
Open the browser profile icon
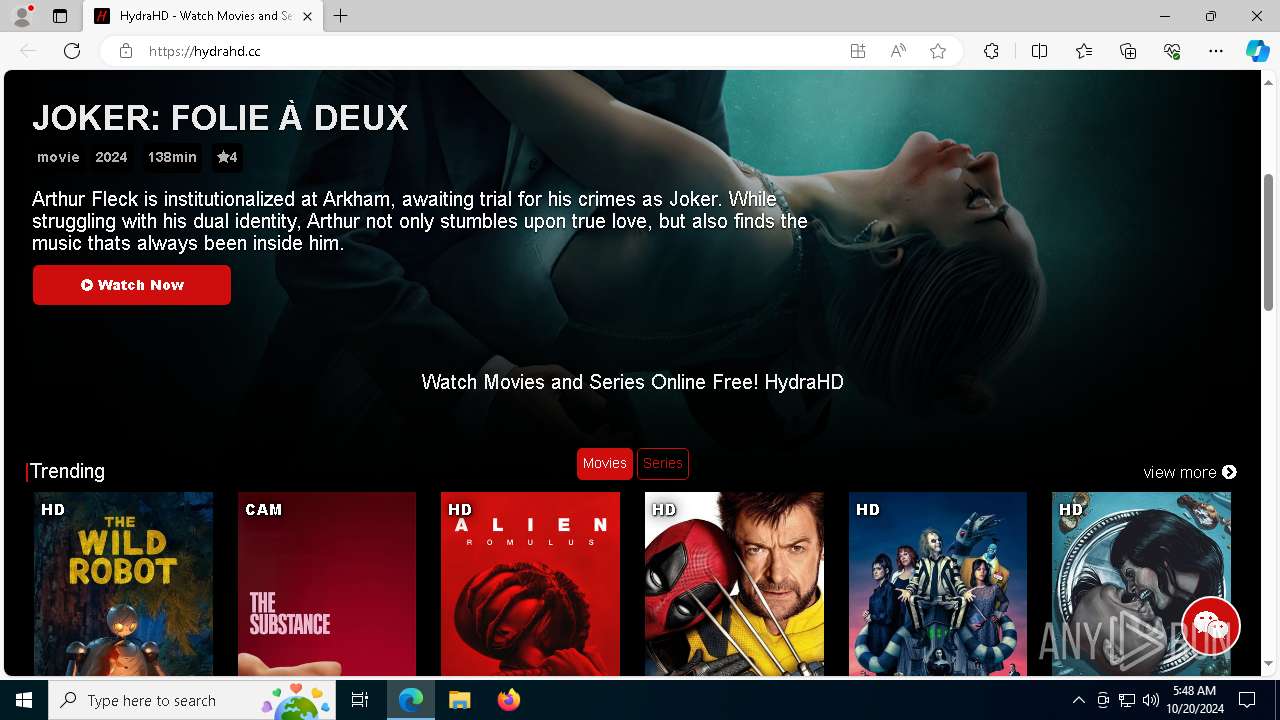pos(22,16)
